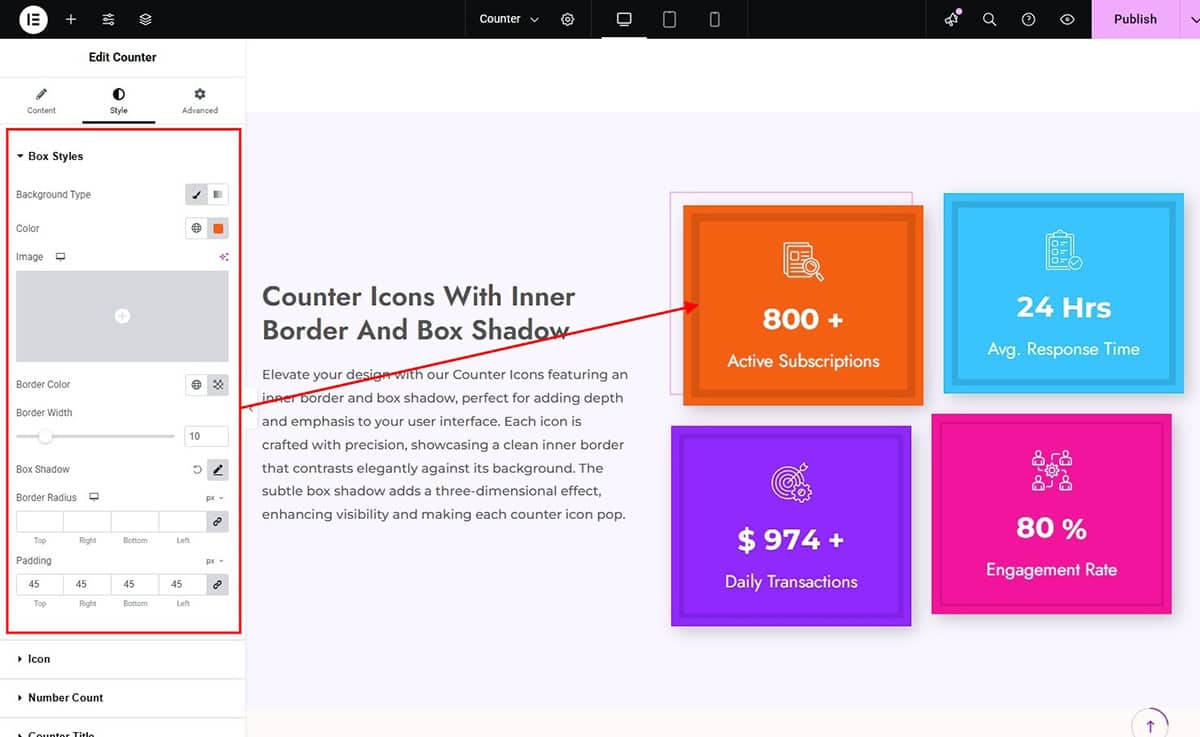Screen dimensions: 1200x737
Task: Select the 80 % counter number
Action: [1051, 528]
